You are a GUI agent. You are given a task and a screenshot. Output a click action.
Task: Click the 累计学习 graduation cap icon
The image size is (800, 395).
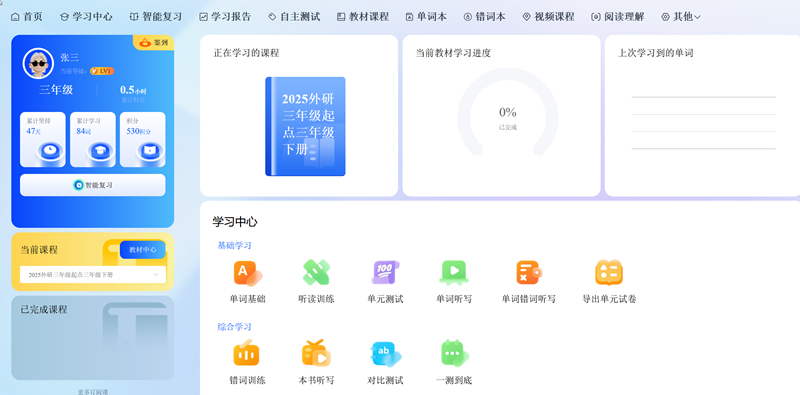tap(99, 151)
